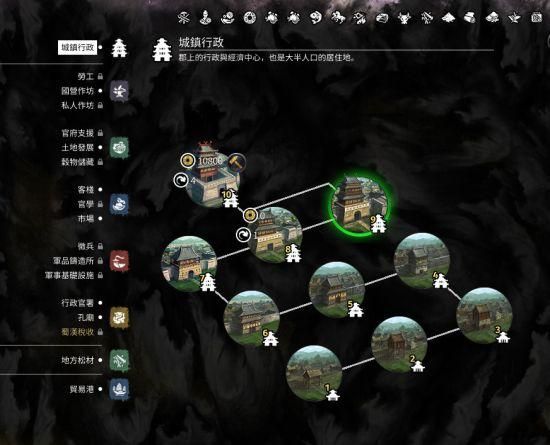
Task: Select the ox head livestock icon
Action: (x=404, y=18)
